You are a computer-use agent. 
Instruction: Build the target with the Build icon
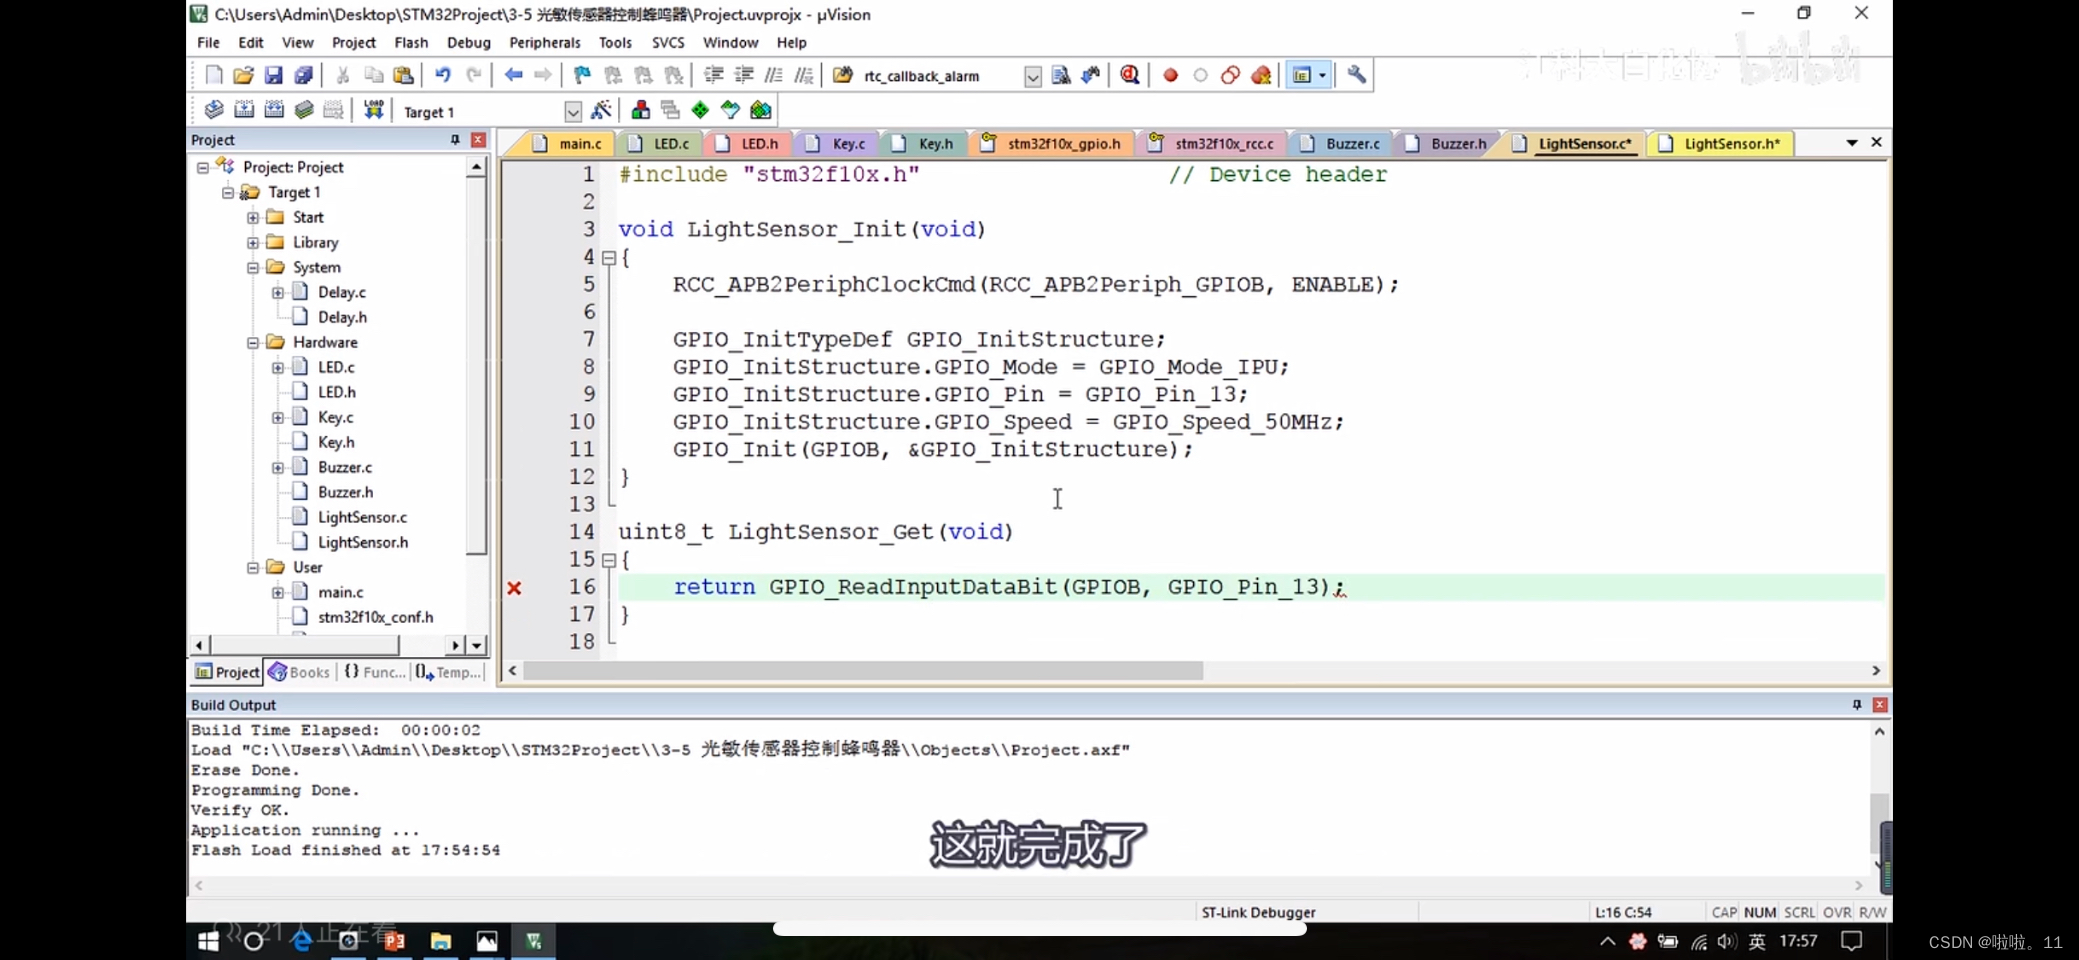click(243, 110)
